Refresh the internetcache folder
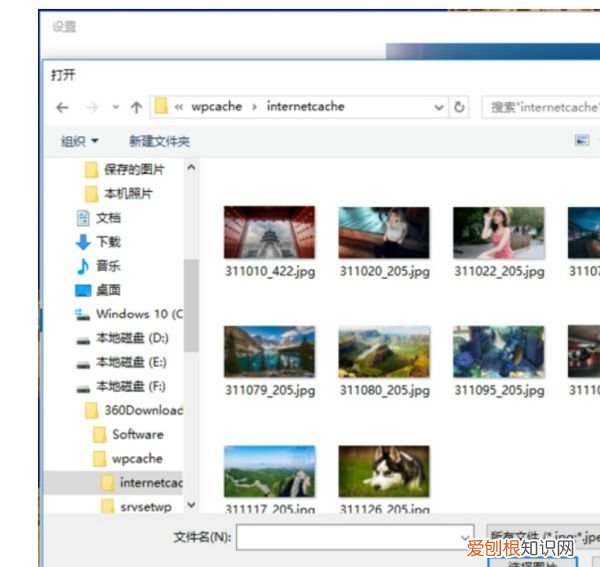 pos(459,107)
